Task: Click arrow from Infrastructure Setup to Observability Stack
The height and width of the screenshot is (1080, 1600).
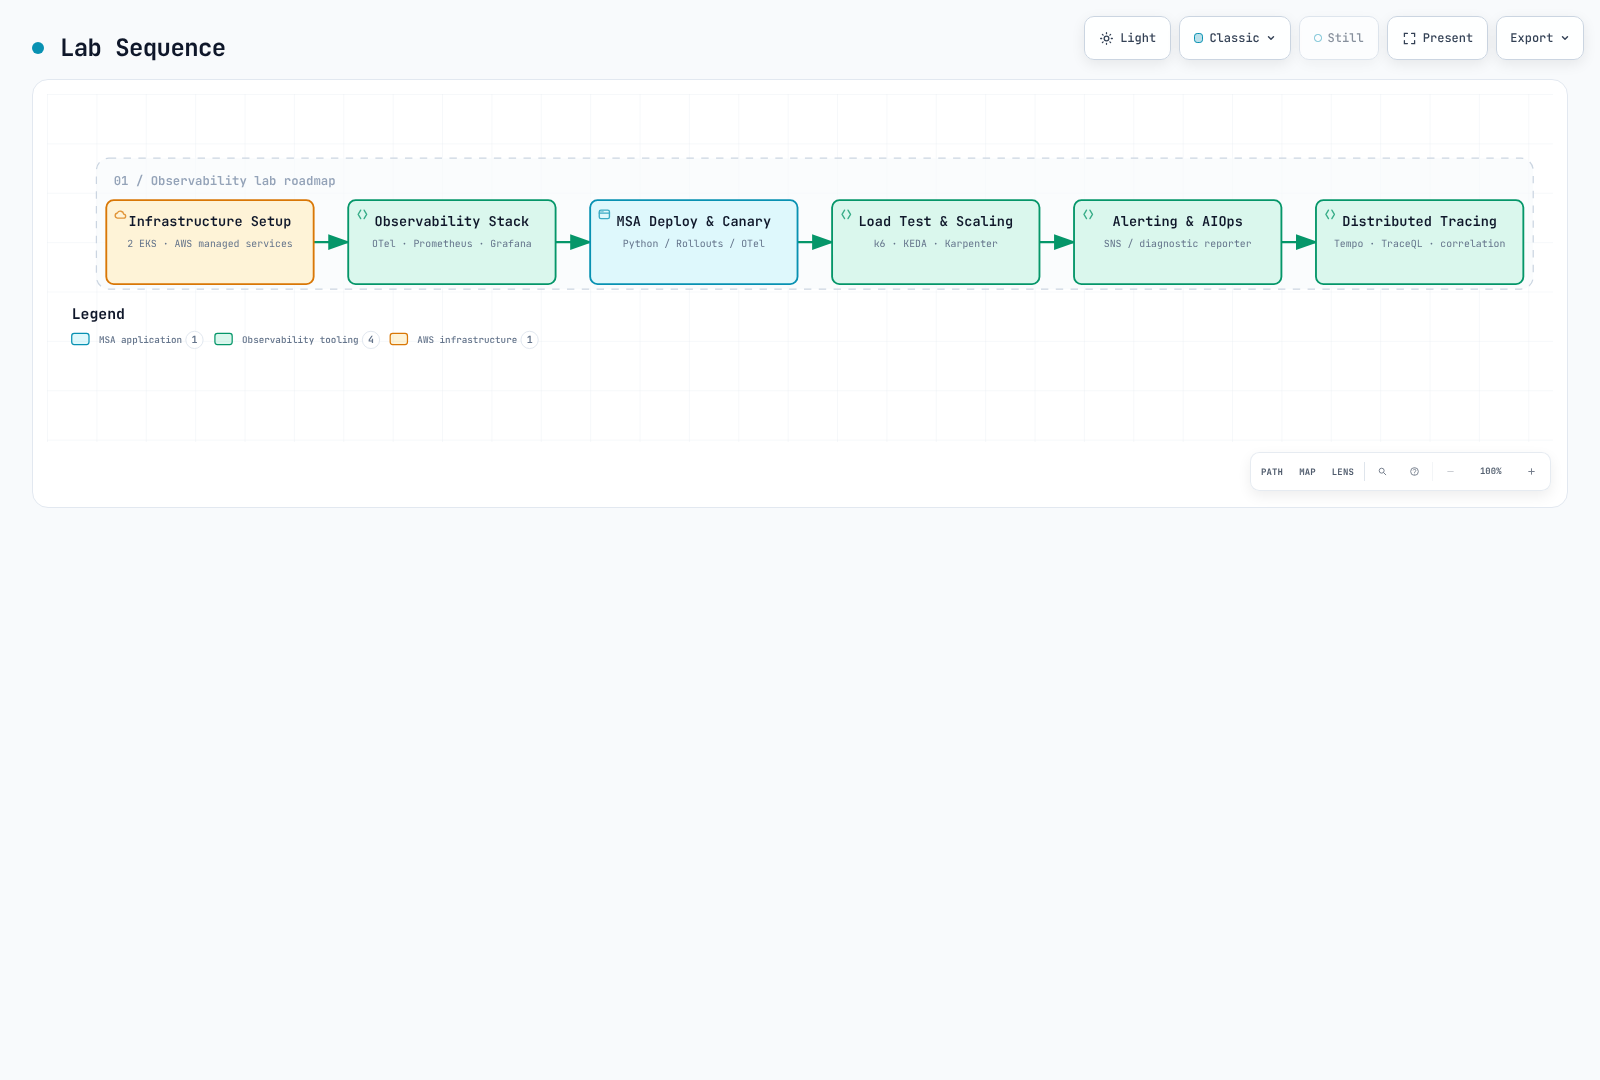Action: [x=331, y=242]
